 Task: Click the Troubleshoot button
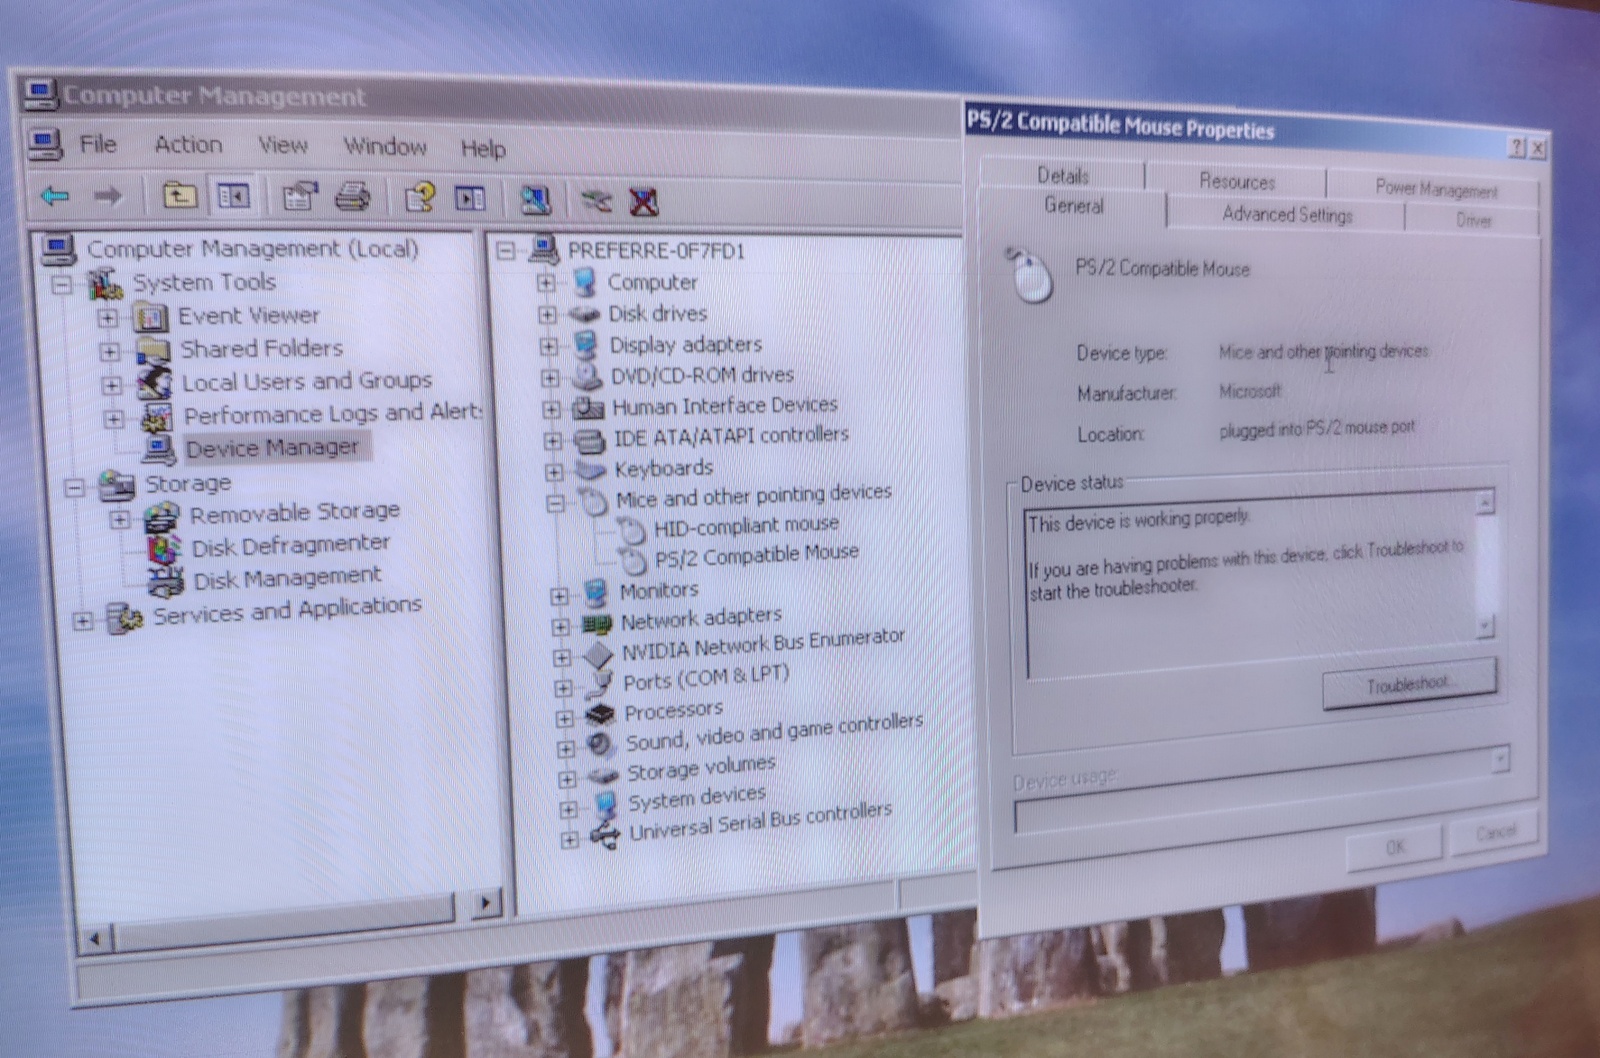point(1409,684)
